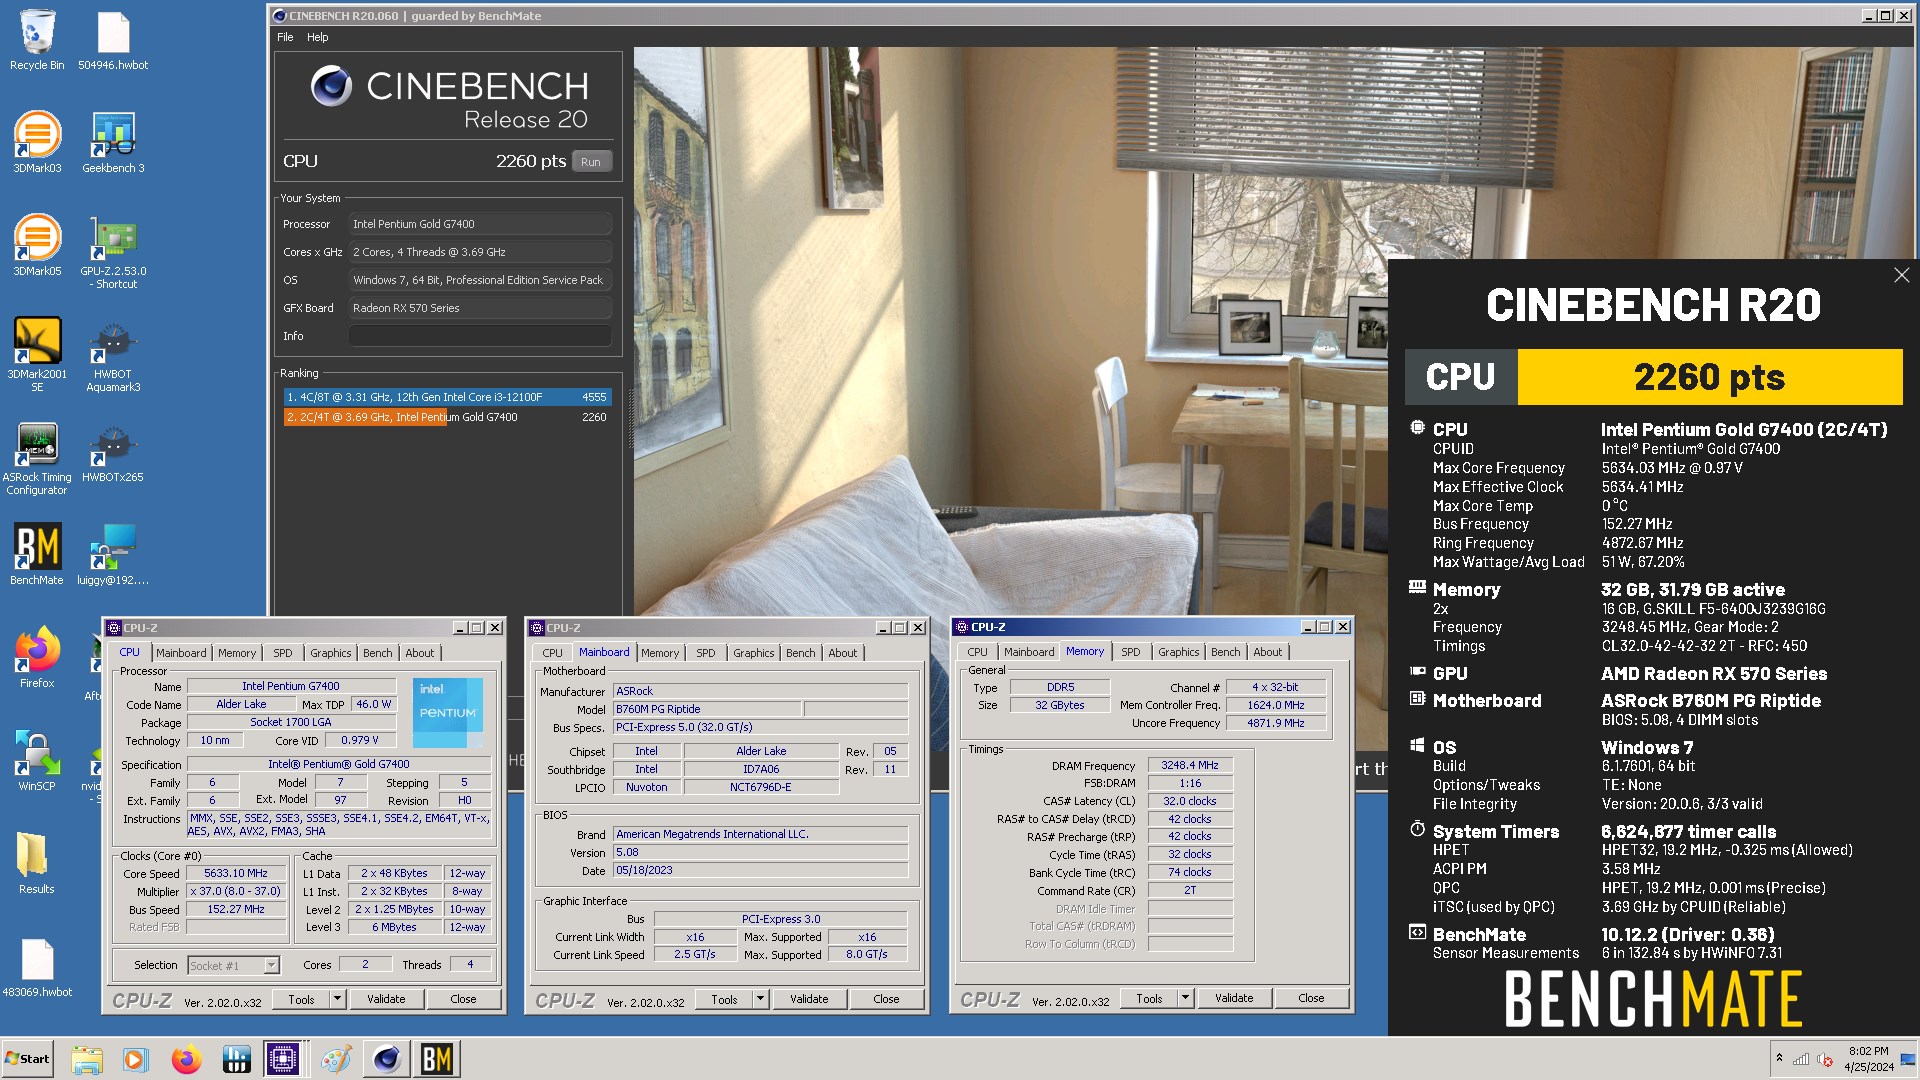Screen dimensions: 1920x1080
Task: Click Close button in middle CPU-Z window
Action: click(886, 999)
